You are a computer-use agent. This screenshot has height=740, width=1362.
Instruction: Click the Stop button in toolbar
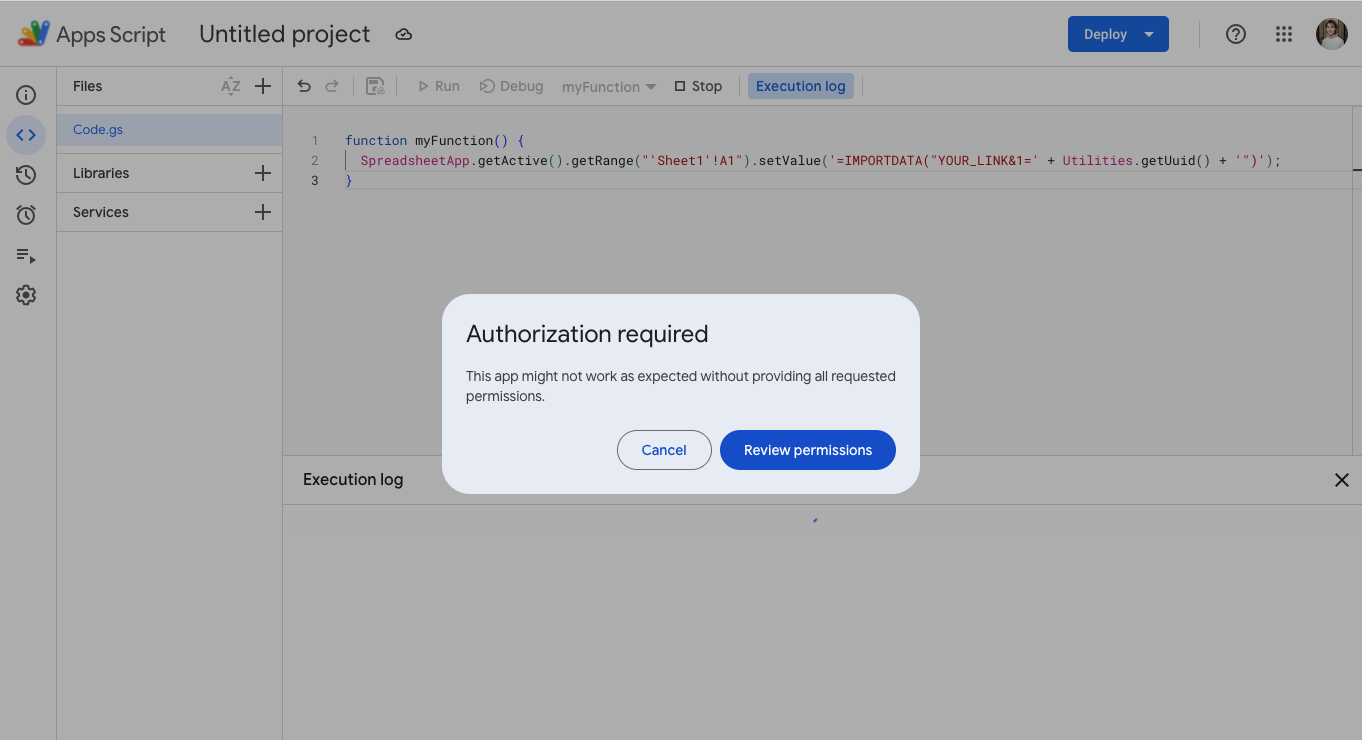[x=698, y=86]
